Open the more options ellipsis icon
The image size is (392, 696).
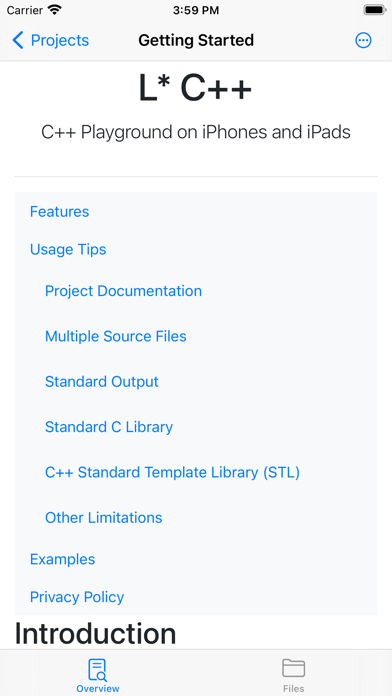pyautogui.click(x=363, y=41)
